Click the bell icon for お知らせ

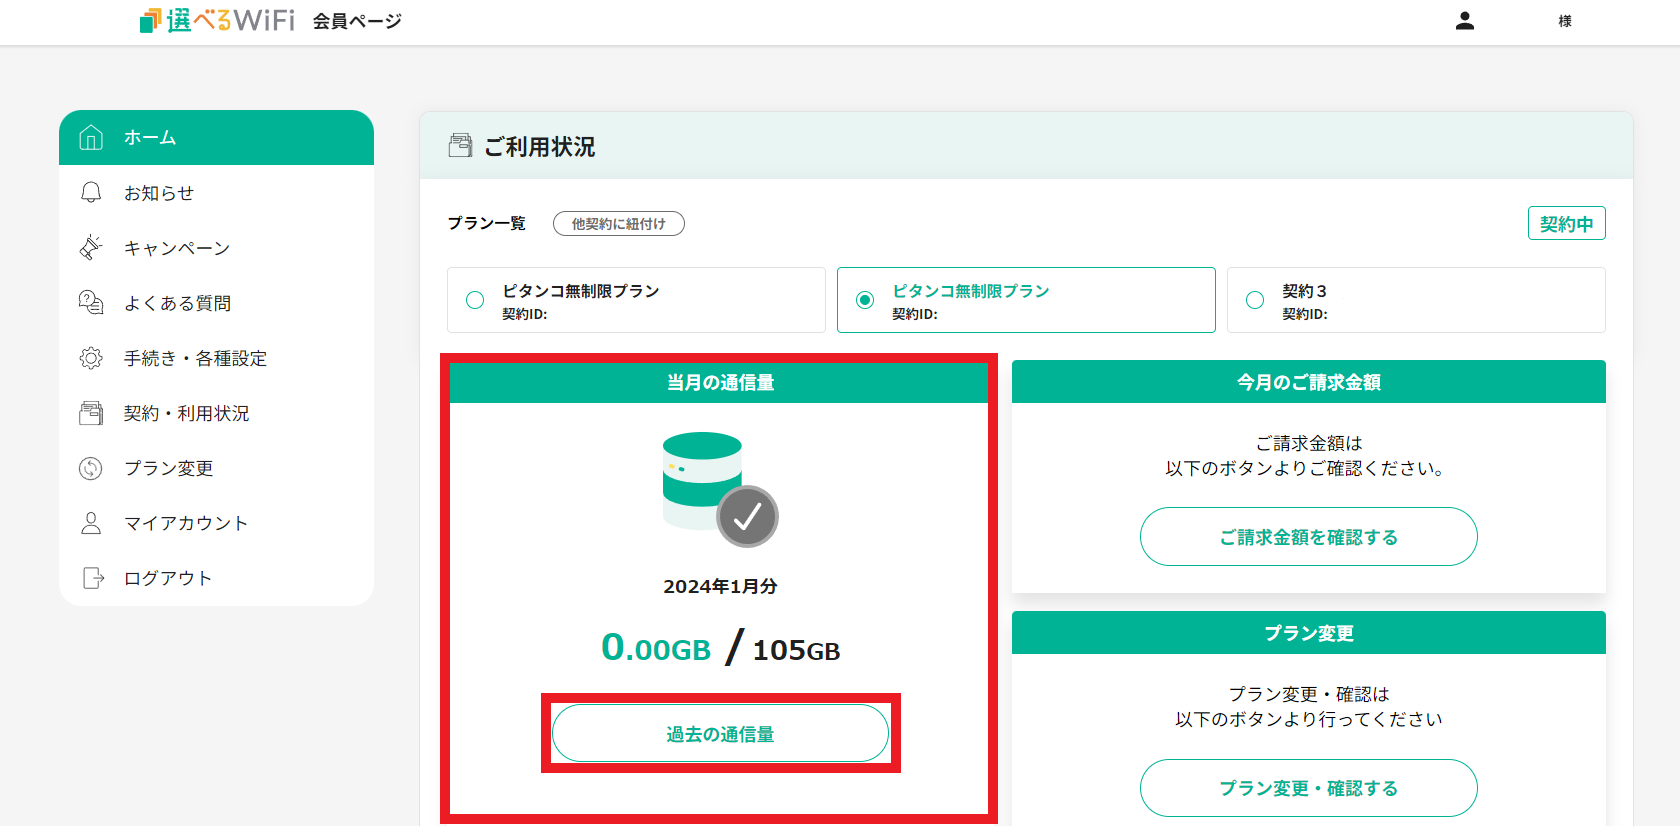pos(91,192)
